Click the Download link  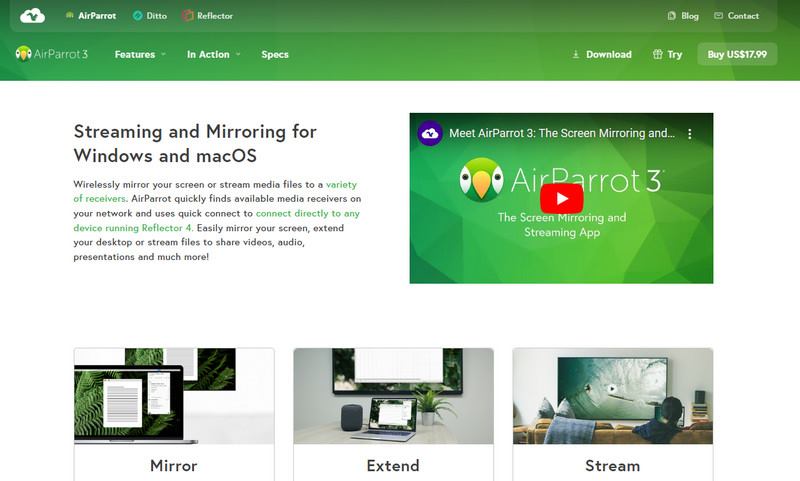pos(609,55)
